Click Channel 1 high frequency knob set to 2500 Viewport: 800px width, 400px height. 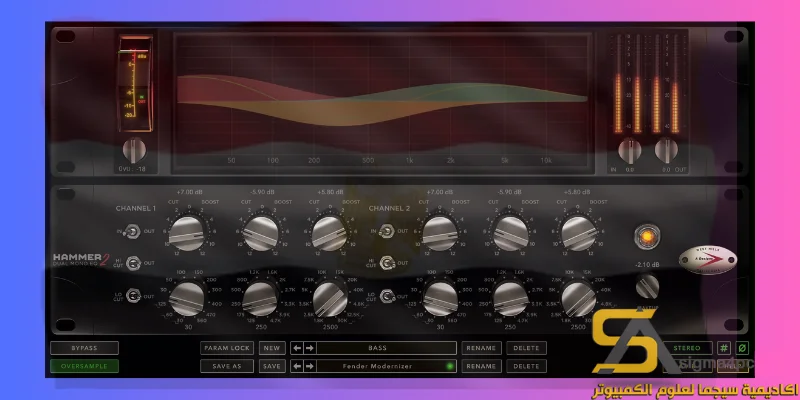click(330, 298)
